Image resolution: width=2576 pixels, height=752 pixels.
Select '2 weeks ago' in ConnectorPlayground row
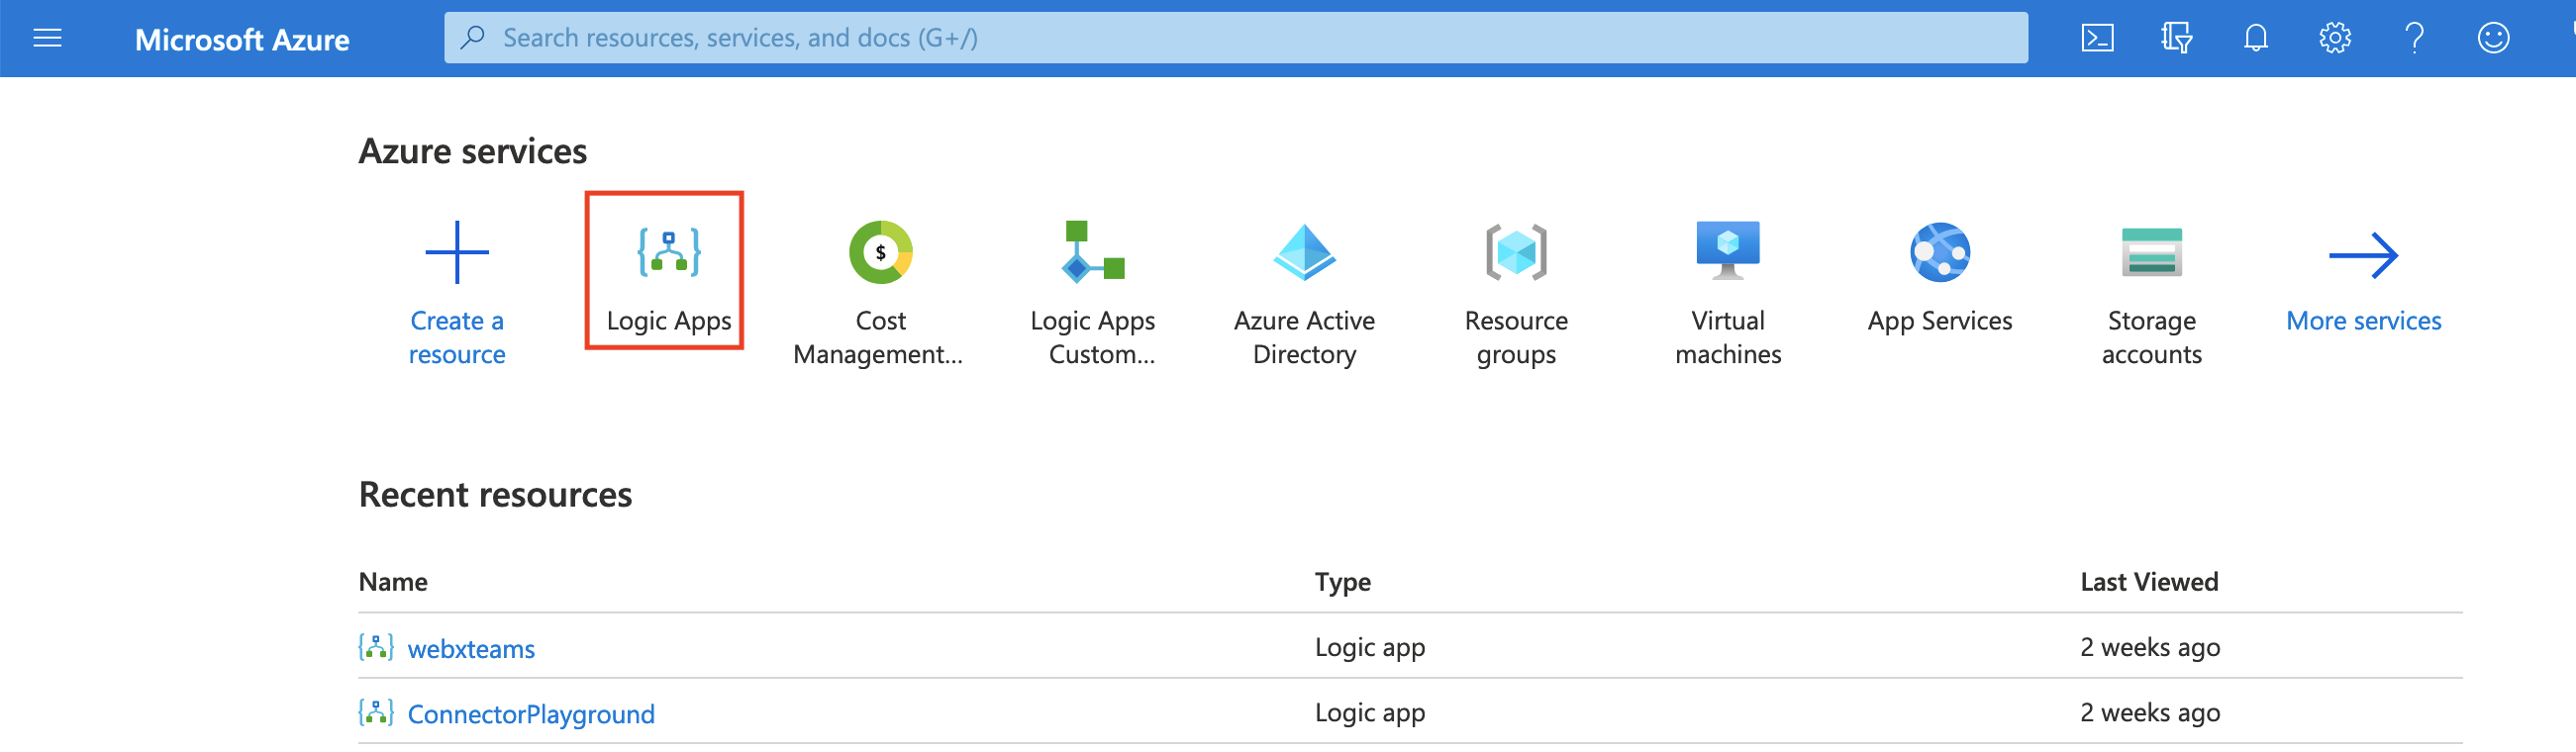coord(2150,713)
